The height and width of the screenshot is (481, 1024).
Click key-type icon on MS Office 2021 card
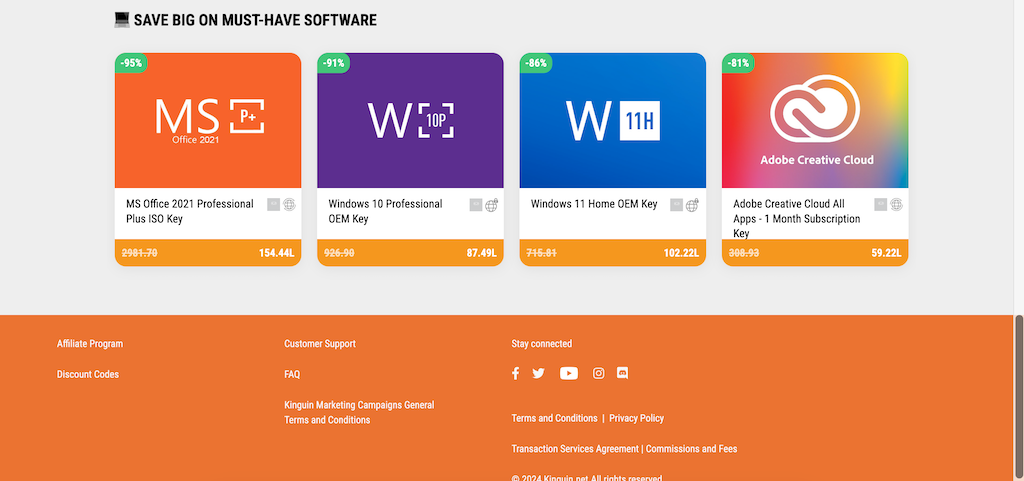273,205
